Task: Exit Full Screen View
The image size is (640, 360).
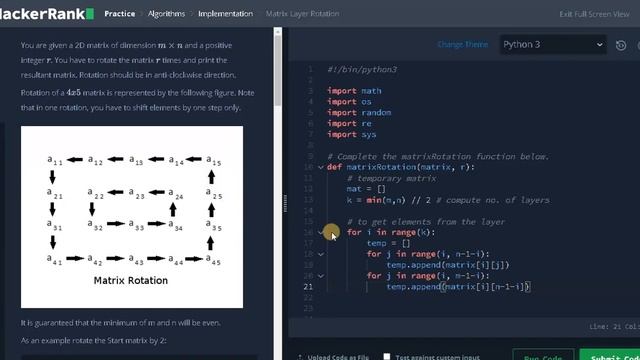Action: click(x=594, y=14)
